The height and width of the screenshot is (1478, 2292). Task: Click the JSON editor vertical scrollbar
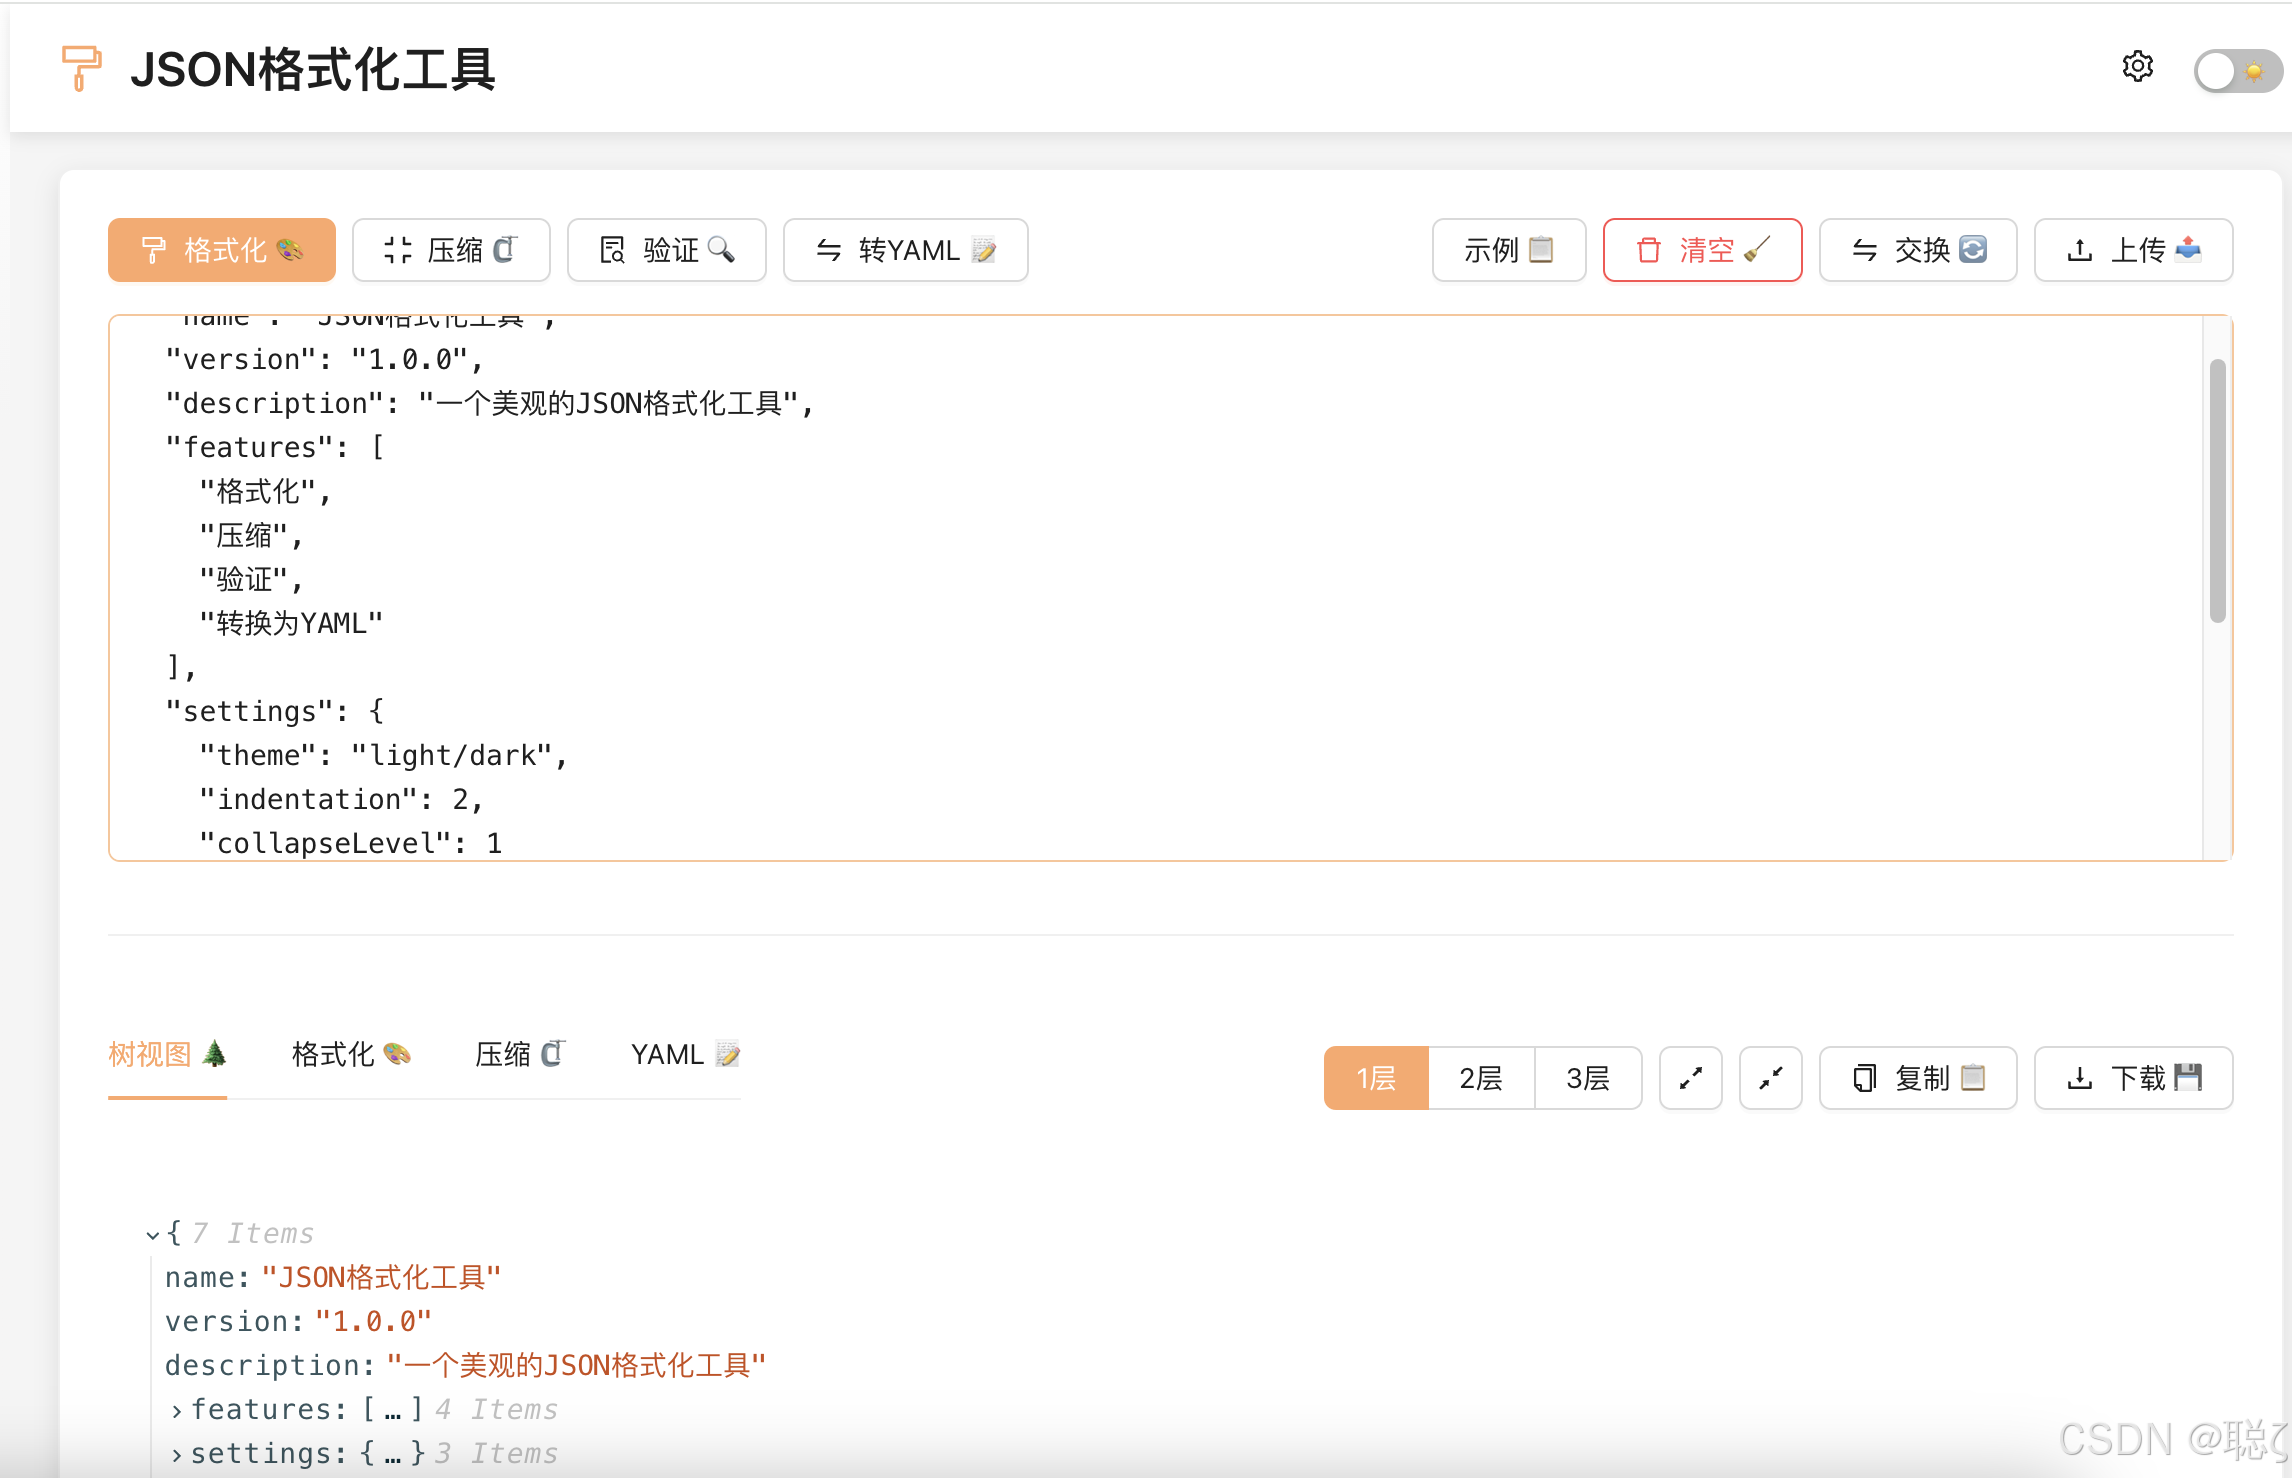tap(2217, 490)
